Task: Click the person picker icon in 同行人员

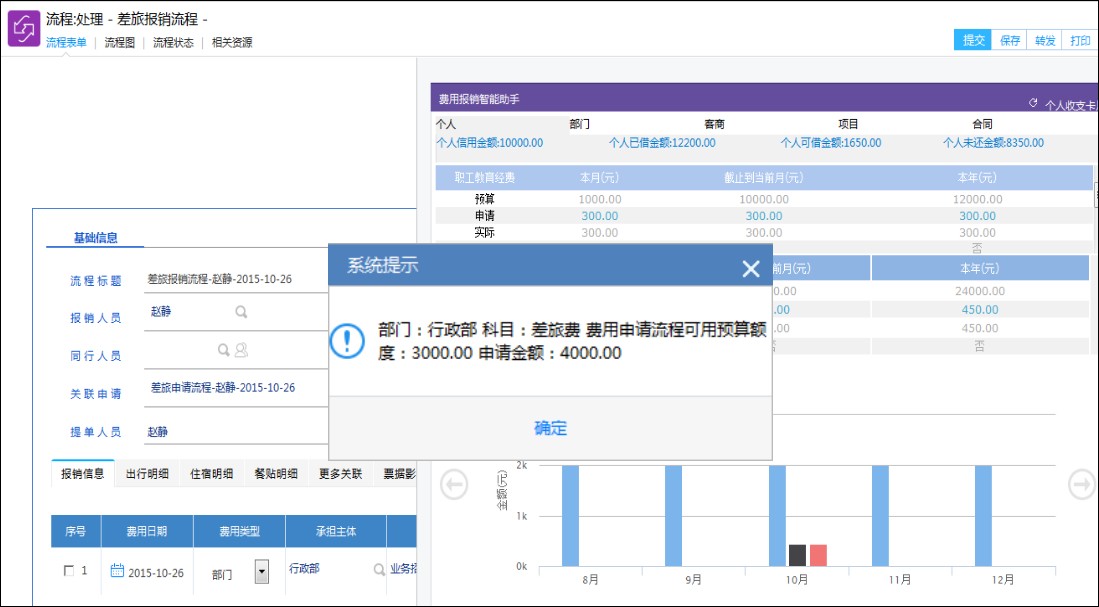Action: point(241,350)
